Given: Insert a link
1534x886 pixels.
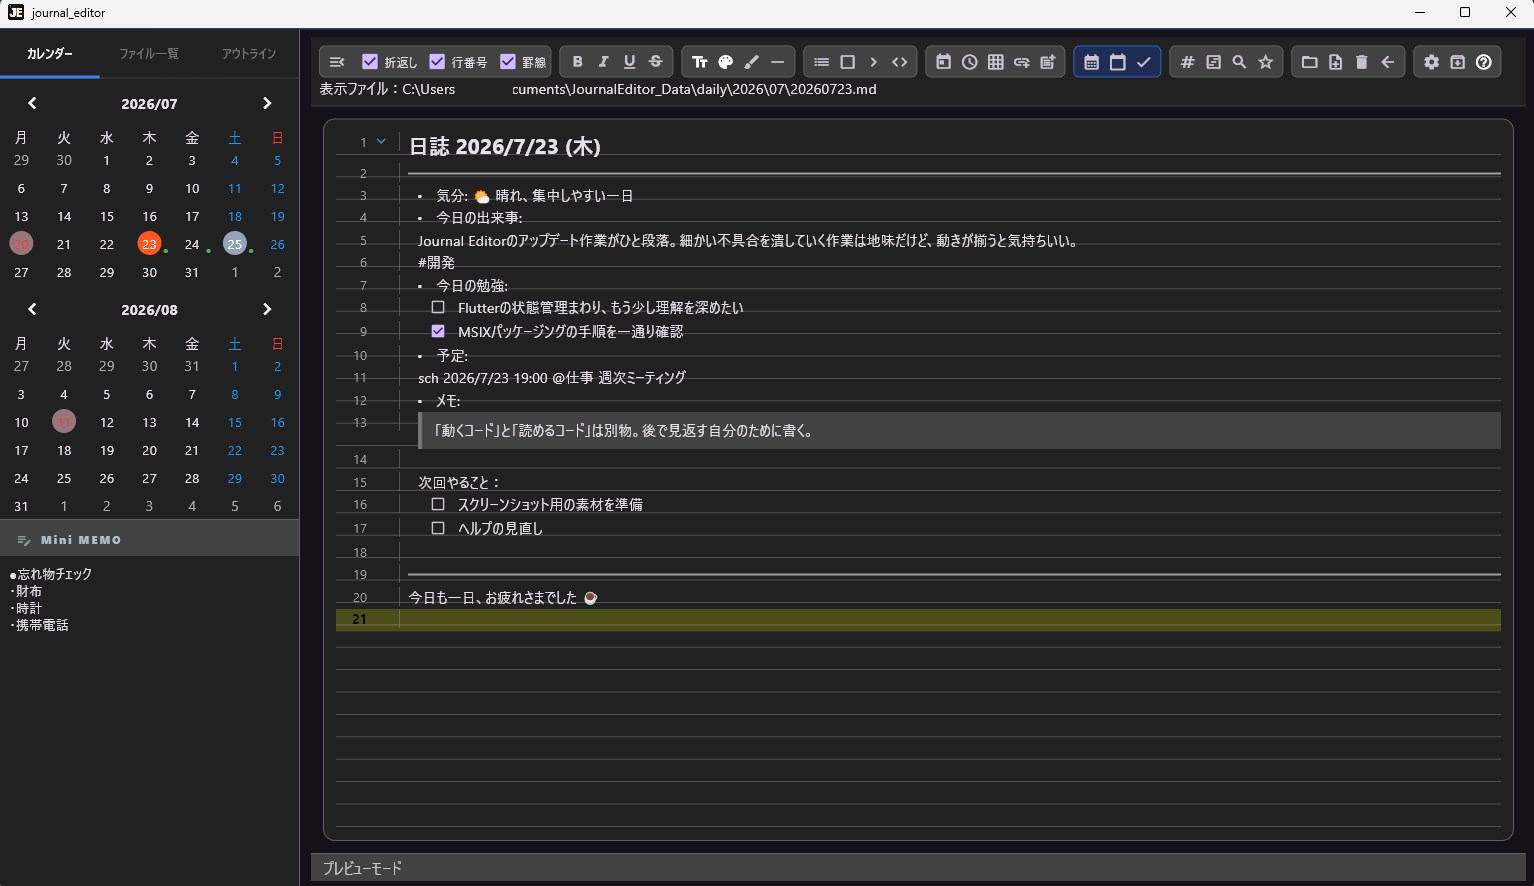Looking at the screenshot, I should pos(1021,62).
